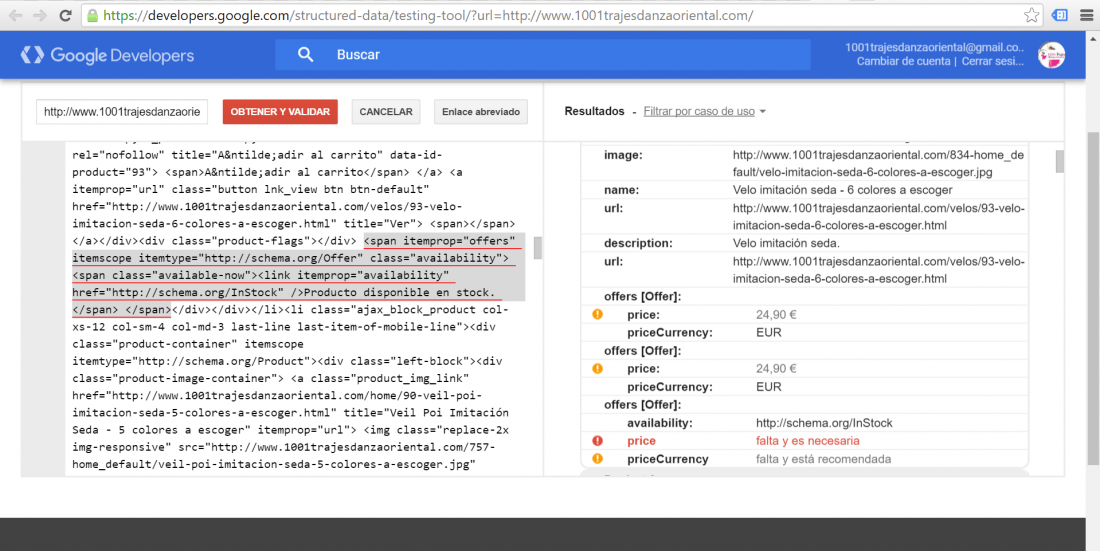Click 'falta y está recomendada' warning text
This screenshot has height=551, width=1100.
click(823, 459)
